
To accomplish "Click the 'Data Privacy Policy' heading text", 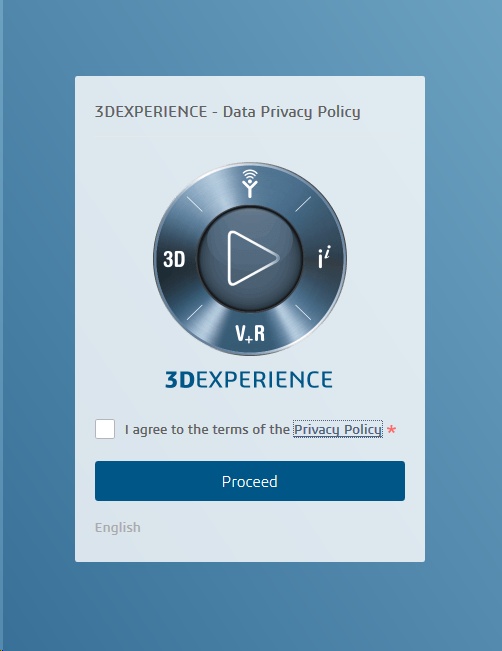I will coord(291,112).
